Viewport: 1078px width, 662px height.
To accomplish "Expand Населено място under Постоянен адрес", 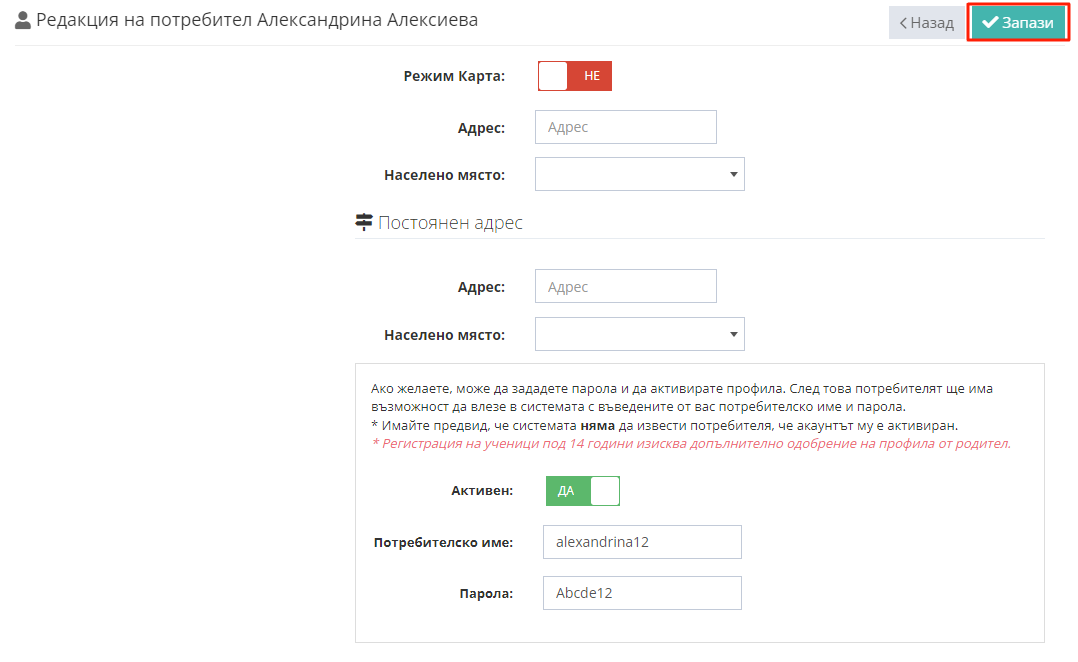I will (639, 334).
